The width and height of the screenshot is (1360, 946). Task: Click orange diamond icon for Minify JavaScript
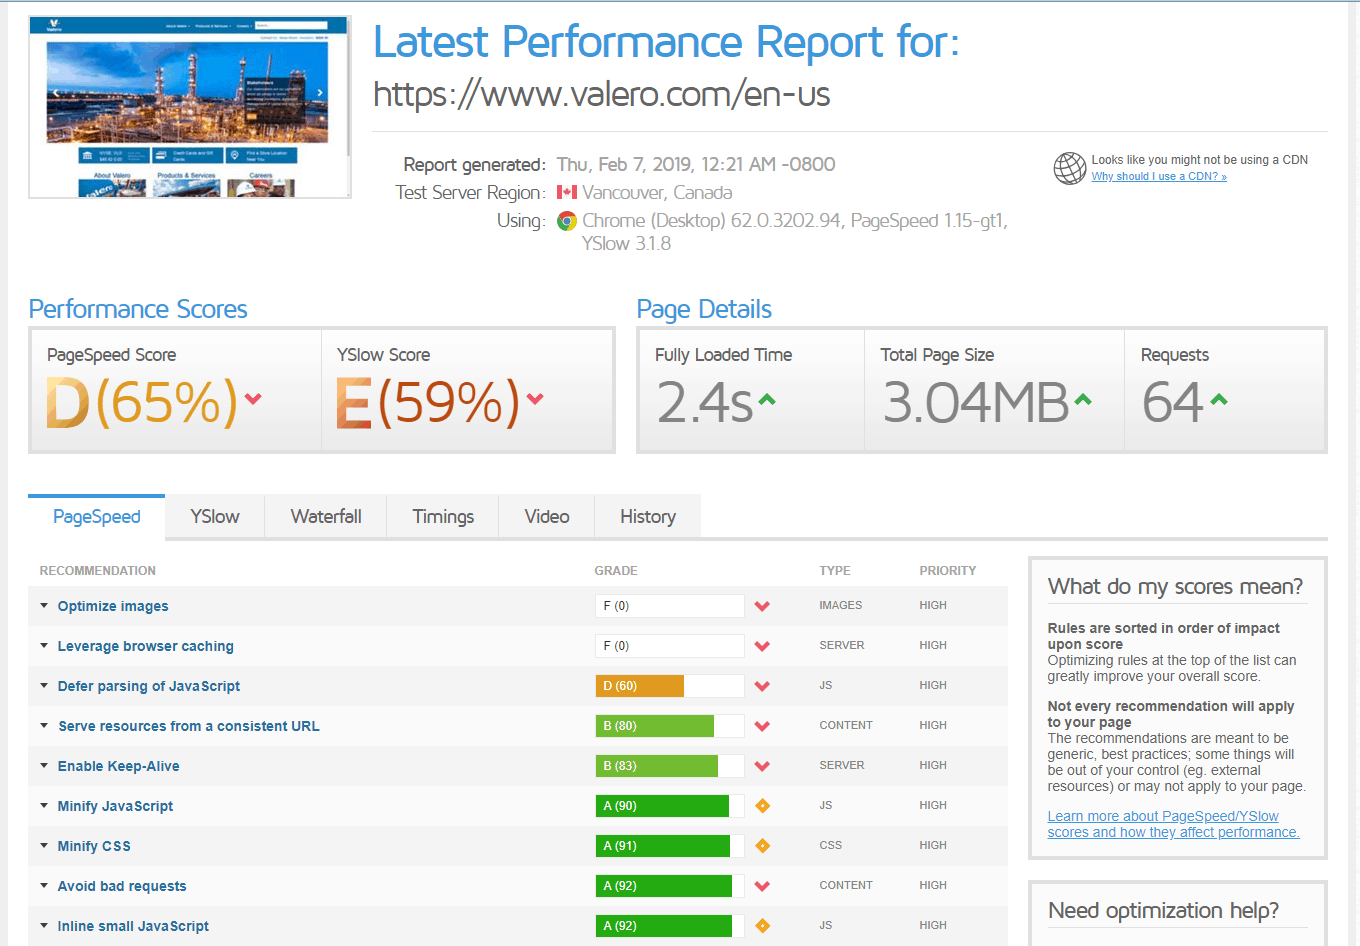click(762, 806)
